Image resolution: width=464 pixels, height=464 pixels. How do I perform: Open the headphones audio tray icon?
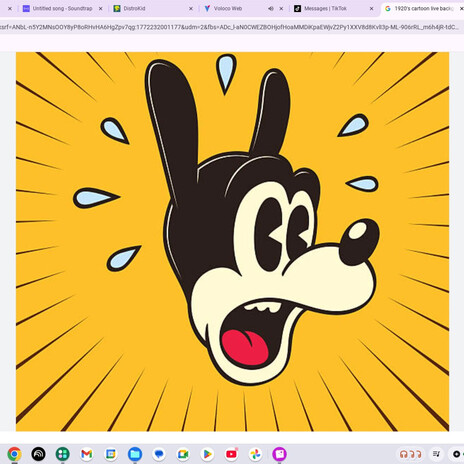coord(410,454)
